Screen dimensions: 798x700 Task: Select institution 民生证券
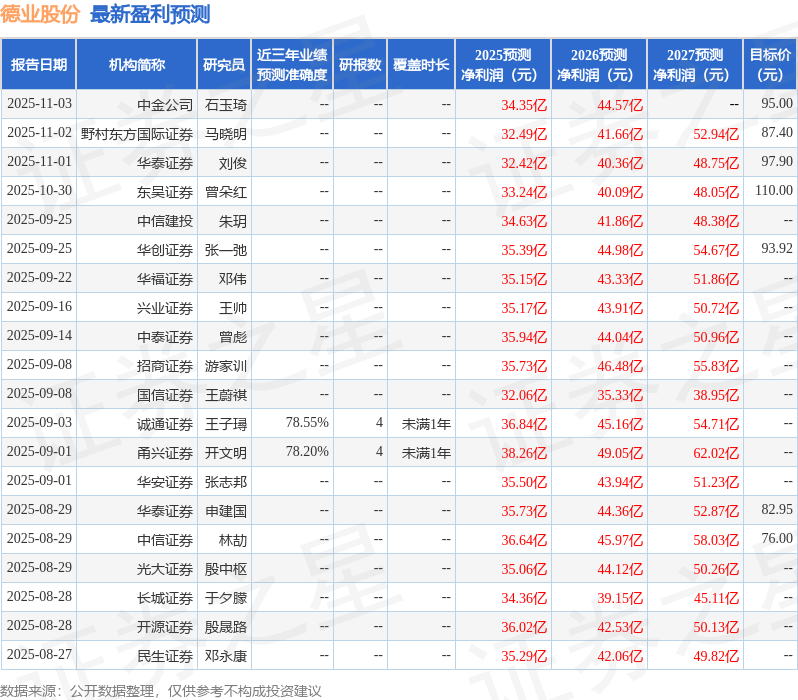(x=165, y=656)
